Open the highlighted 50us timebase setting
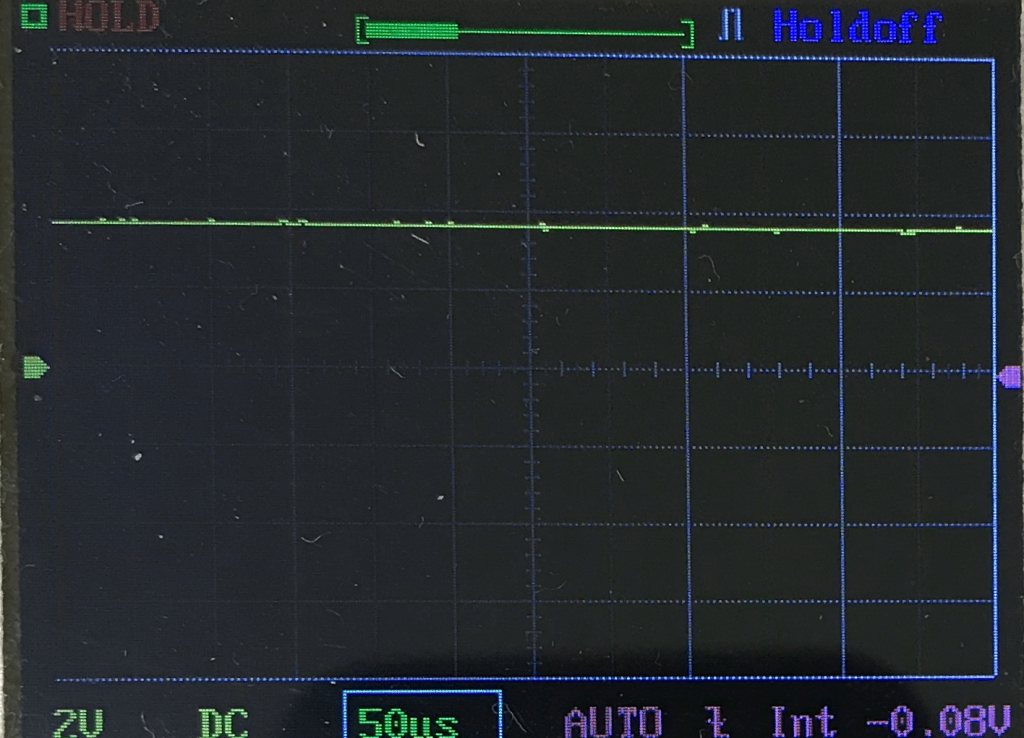Image resolution: width=1024 pixels, height=738 pixels. tap(421, 718)
